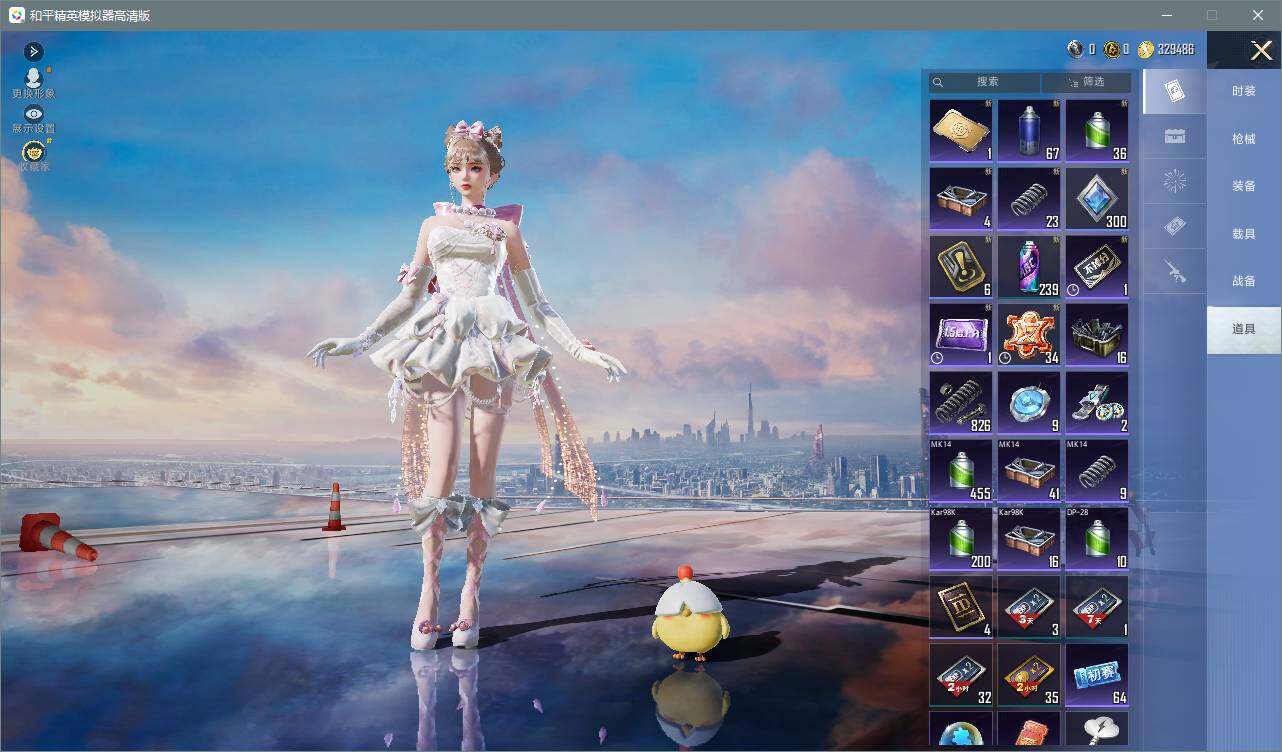
Task: Close the inventory with the X button
Action: click(x=1261, y=50)
